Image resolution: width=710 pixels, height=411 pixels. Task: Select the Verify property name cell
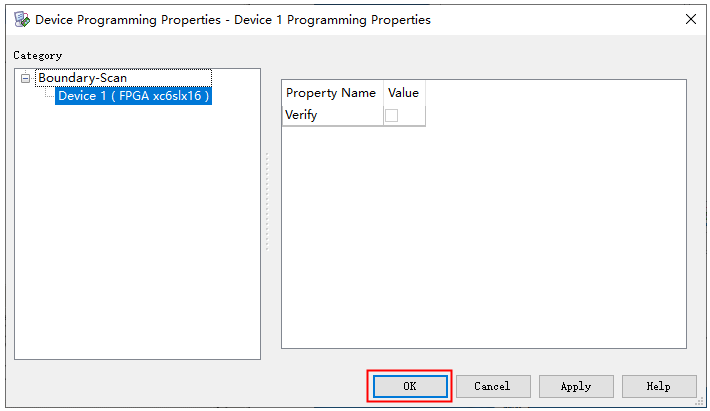click(x=331, y=115)
